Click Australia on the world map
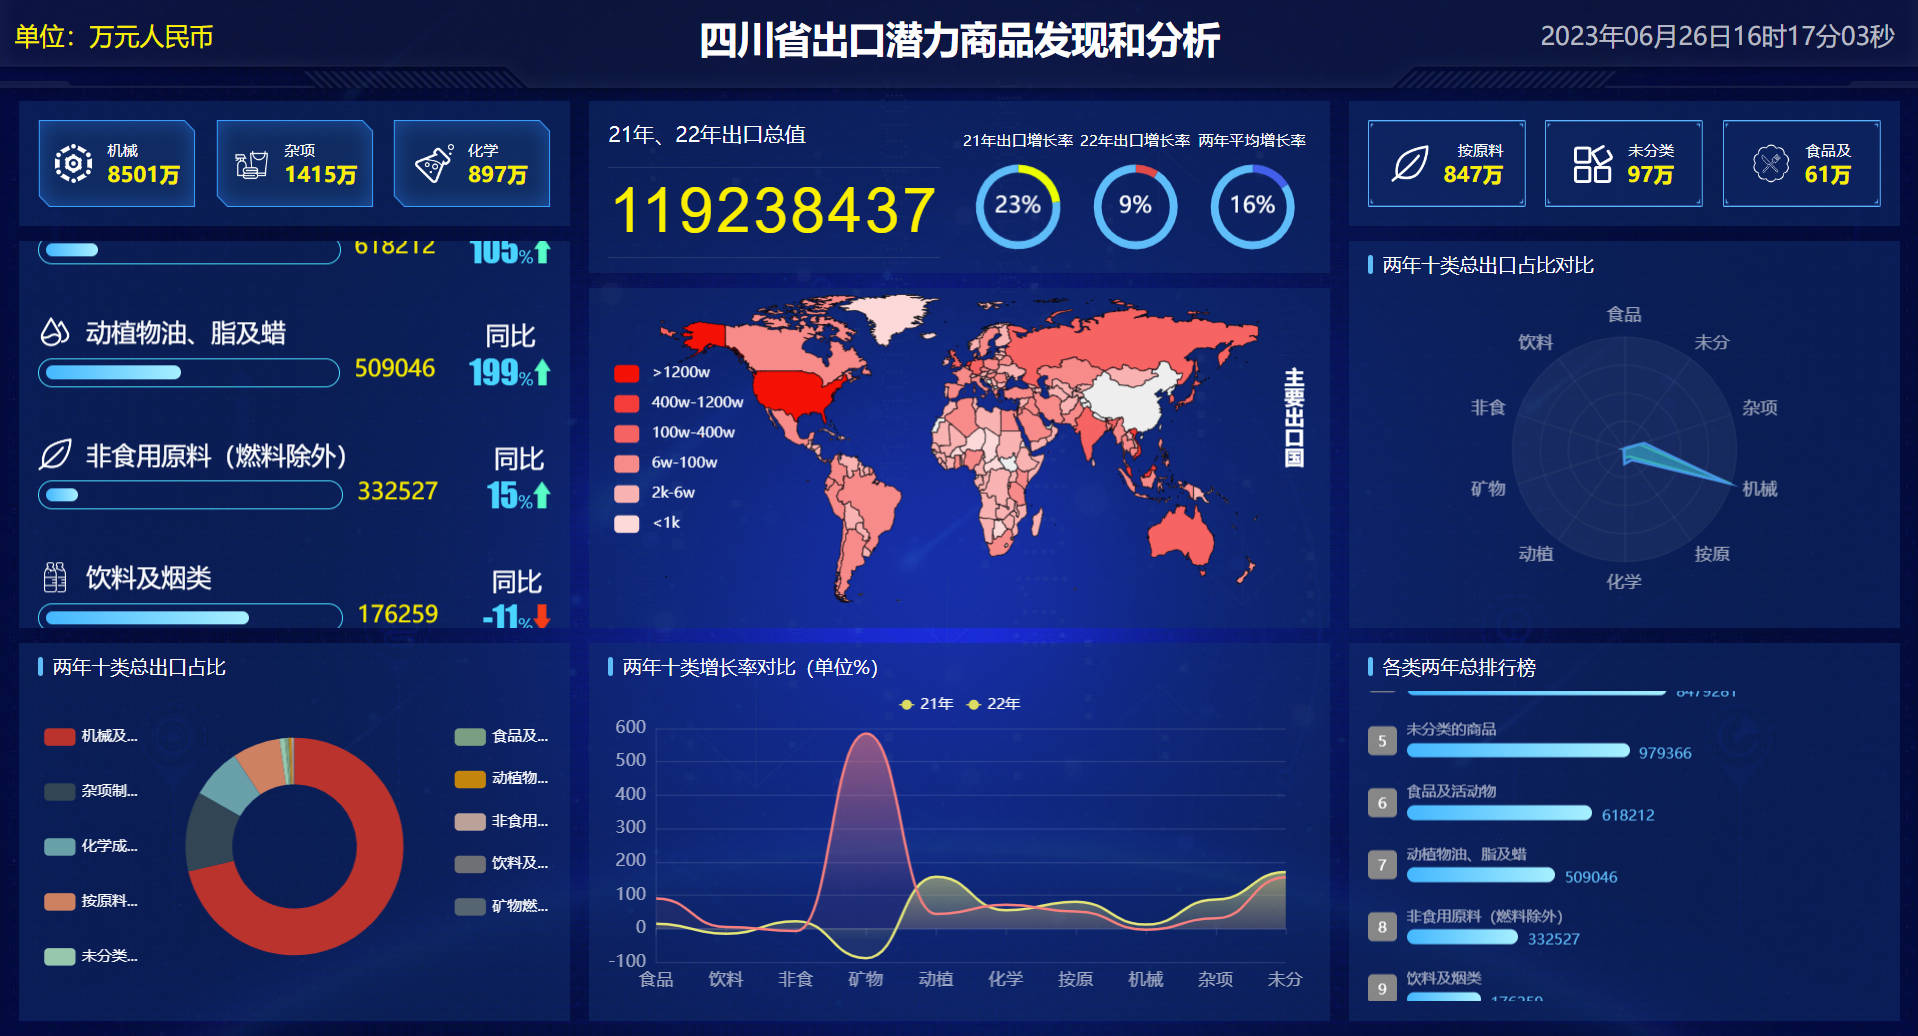1918x1036 pixels. 1180,535
